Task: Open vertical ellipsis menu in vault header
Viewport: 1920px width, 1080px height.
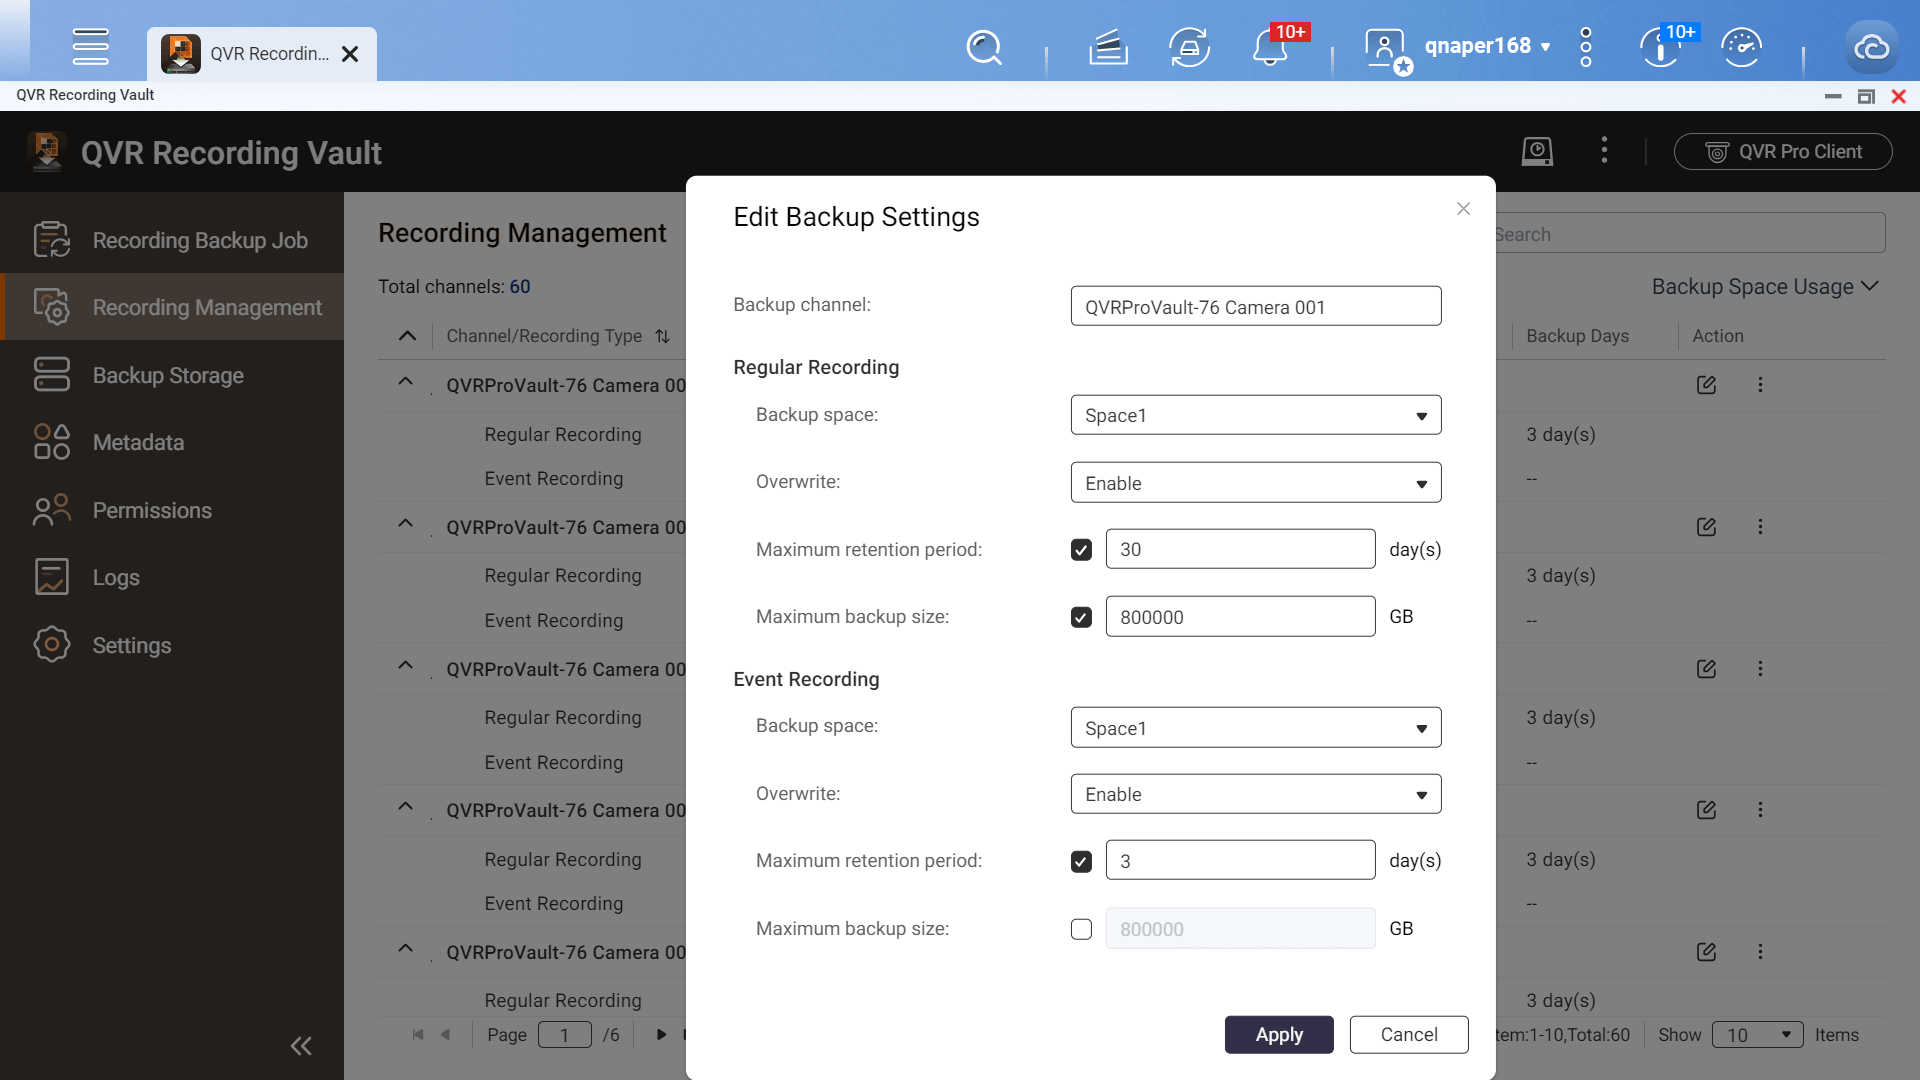Action: click(x=1604, y=151)
